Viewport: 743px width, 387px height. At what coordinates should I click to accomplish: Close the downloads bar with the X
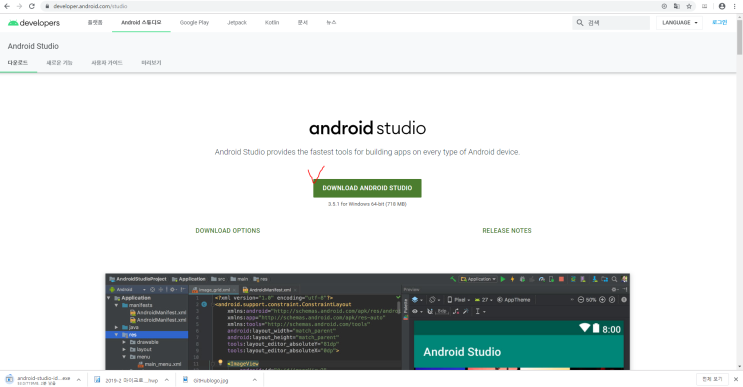735,379
